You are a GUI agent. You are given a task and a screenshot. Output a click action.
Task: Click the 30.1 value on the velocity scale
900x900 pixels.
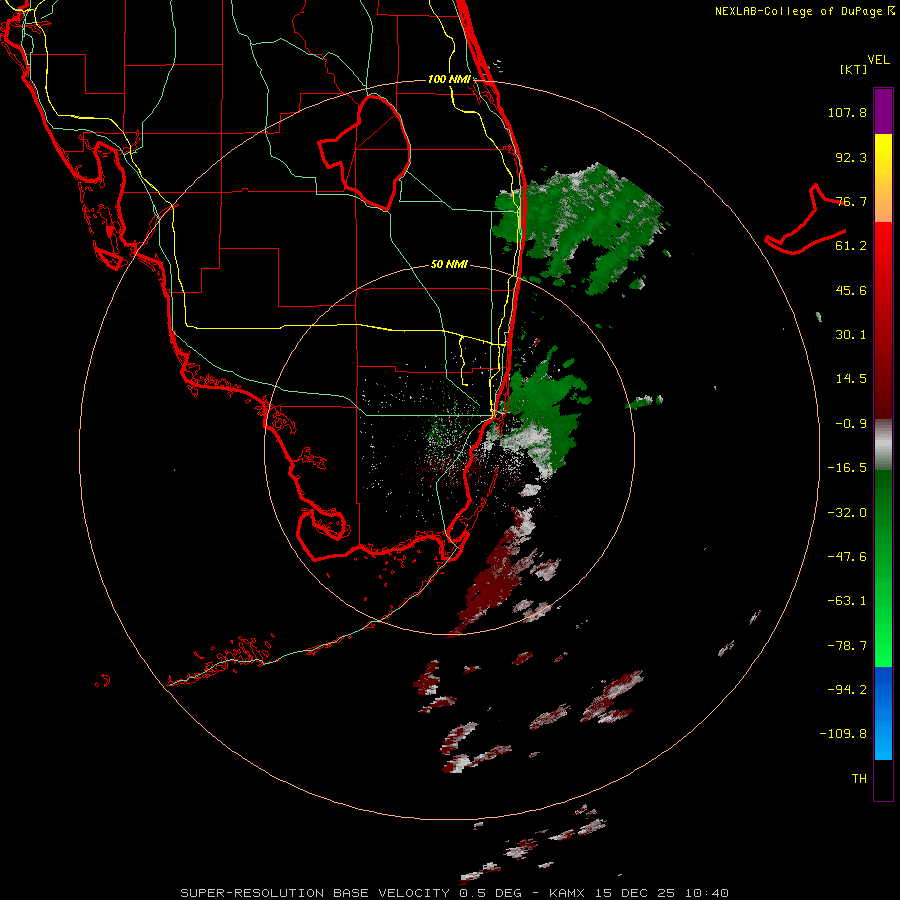pos(851,335)
